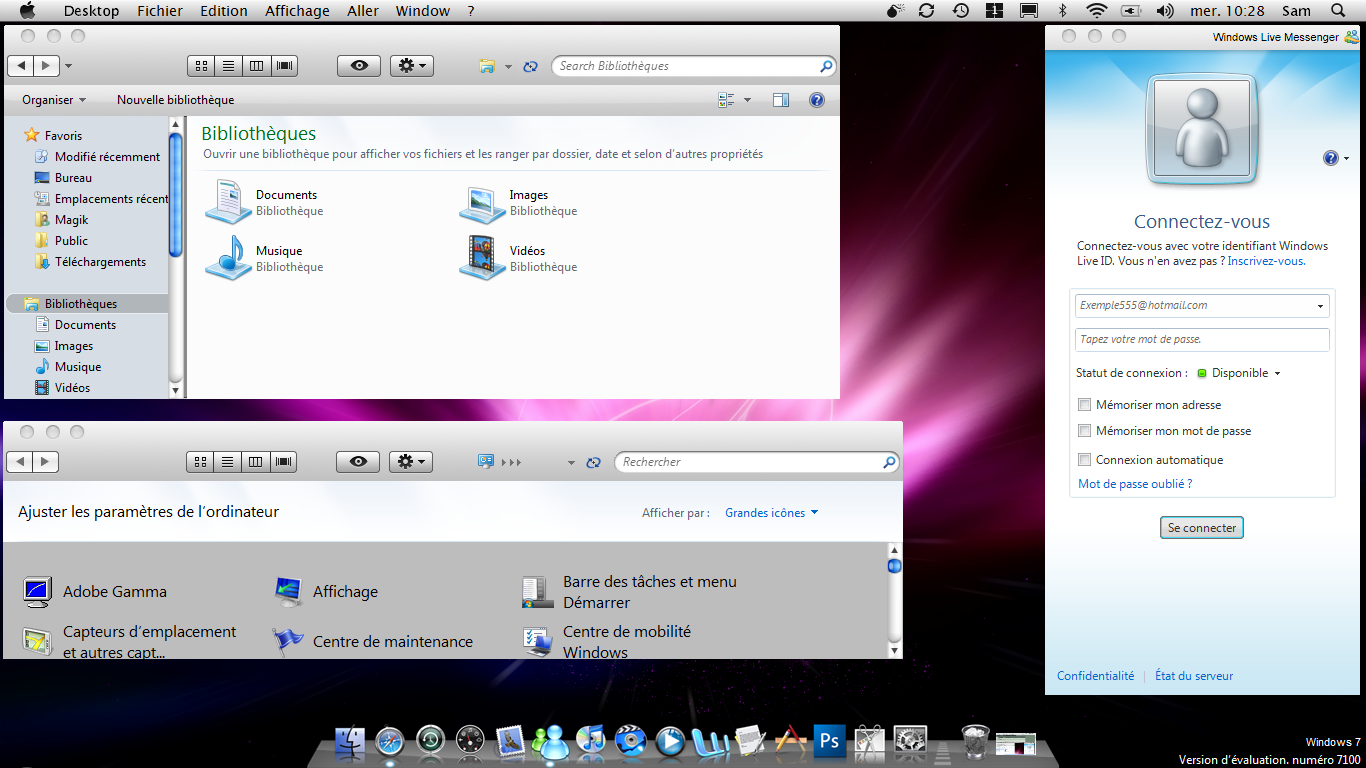
Task: Click Nouvelle bibliothèque button
Action: [x=176, y=100]
